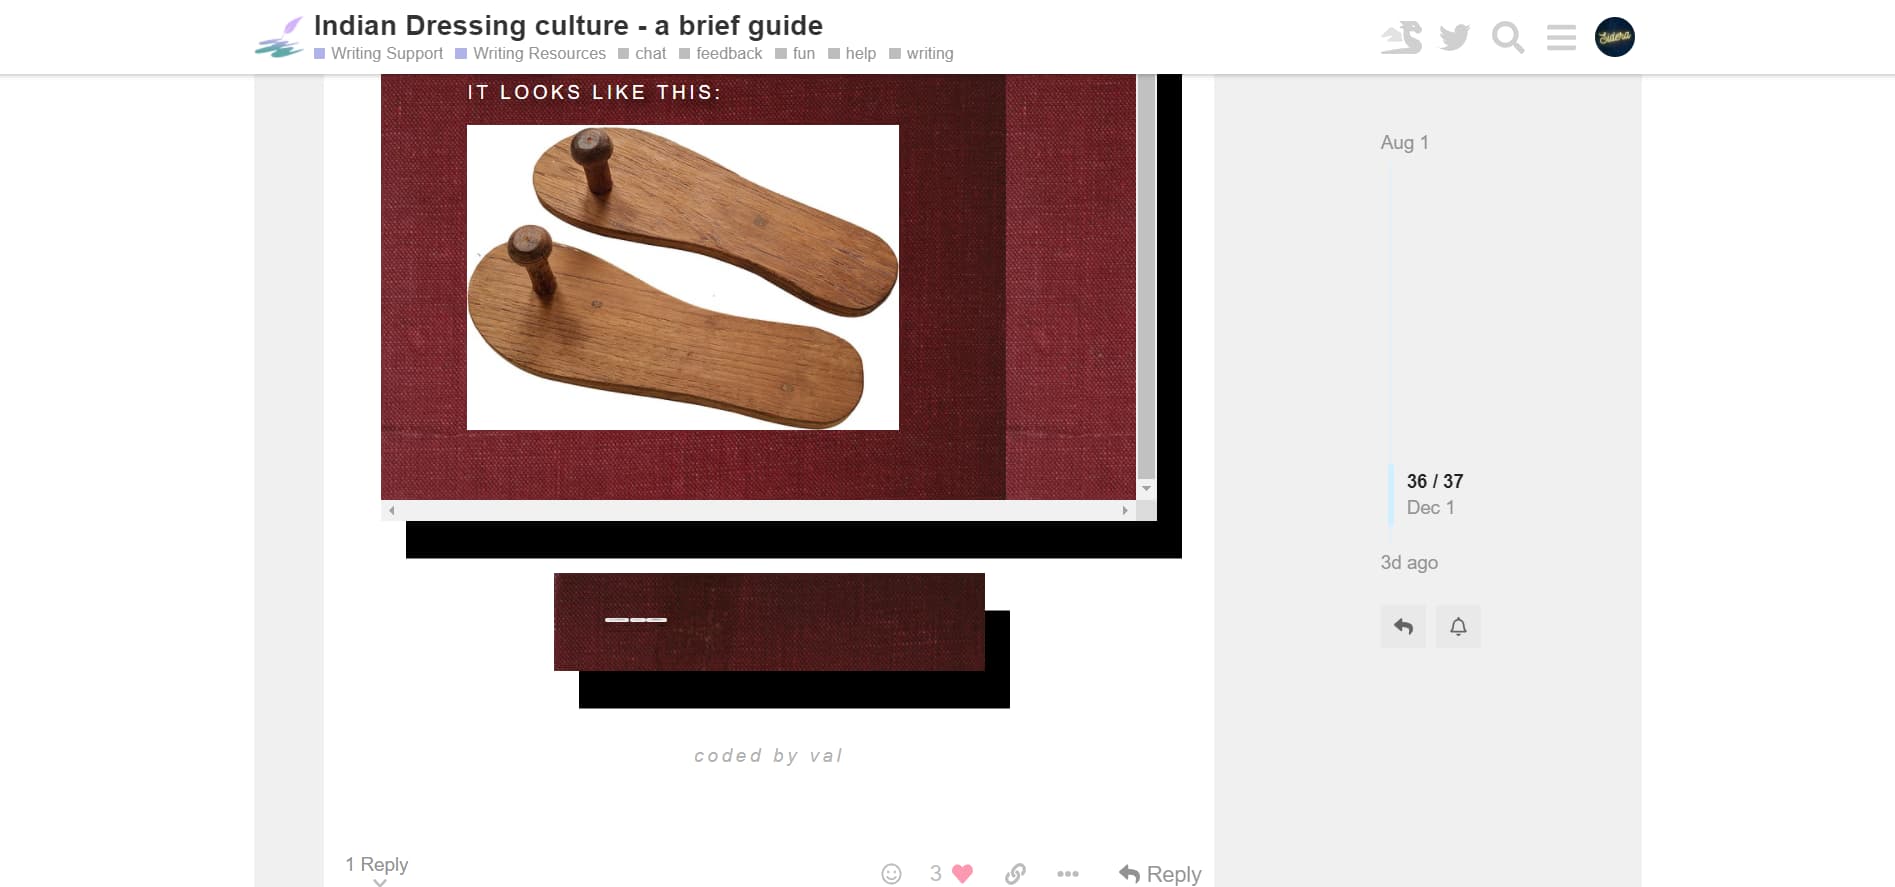The width and height of the screenshot is (1895, 887).
Task: Click the Twitter bird icon
Action: coord(1454,38)
